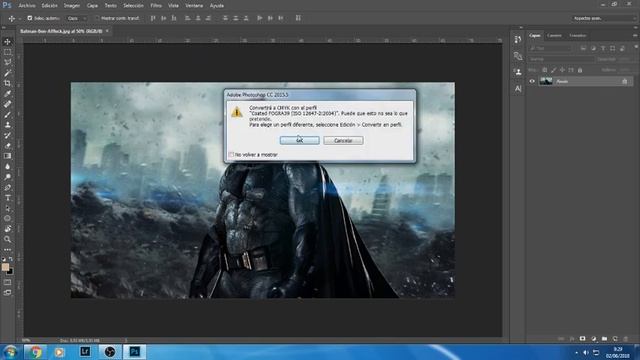The image size is (640, 360).
Task: Toggle Quick Mask mode icon
Action: [x=7, y=282]
